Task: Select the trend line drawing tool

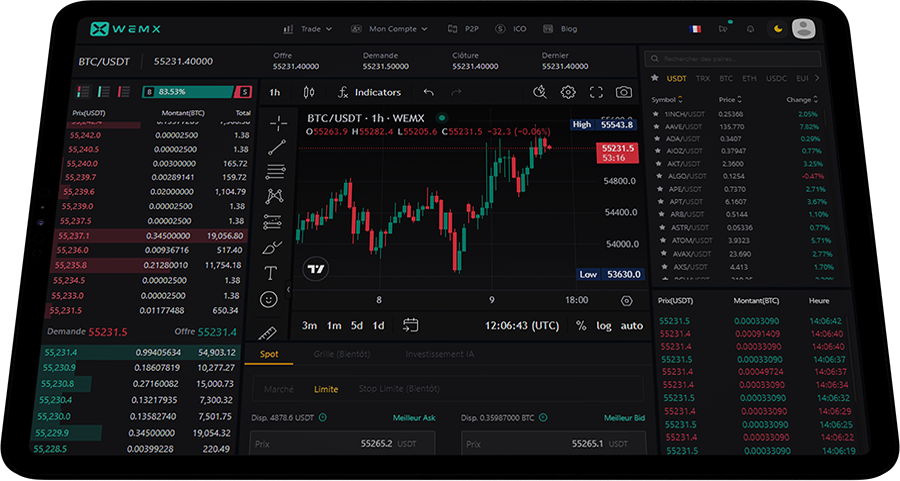Action: click(x=277, y=148)
